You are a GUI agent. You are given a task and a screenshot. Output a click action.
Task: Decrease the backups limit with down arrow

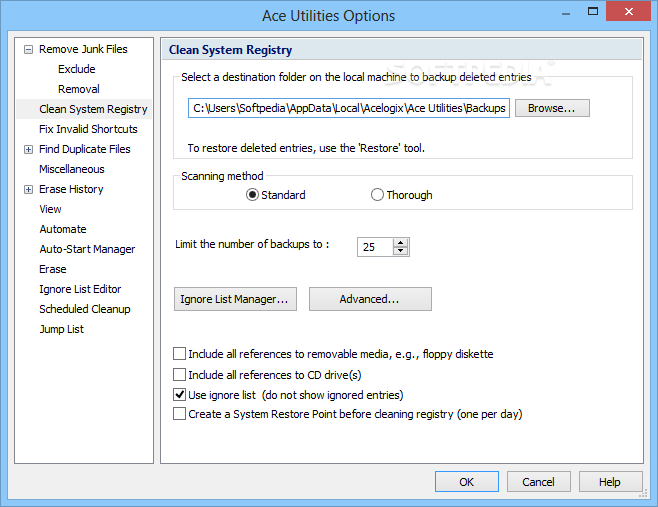click(x=401, y=251)
